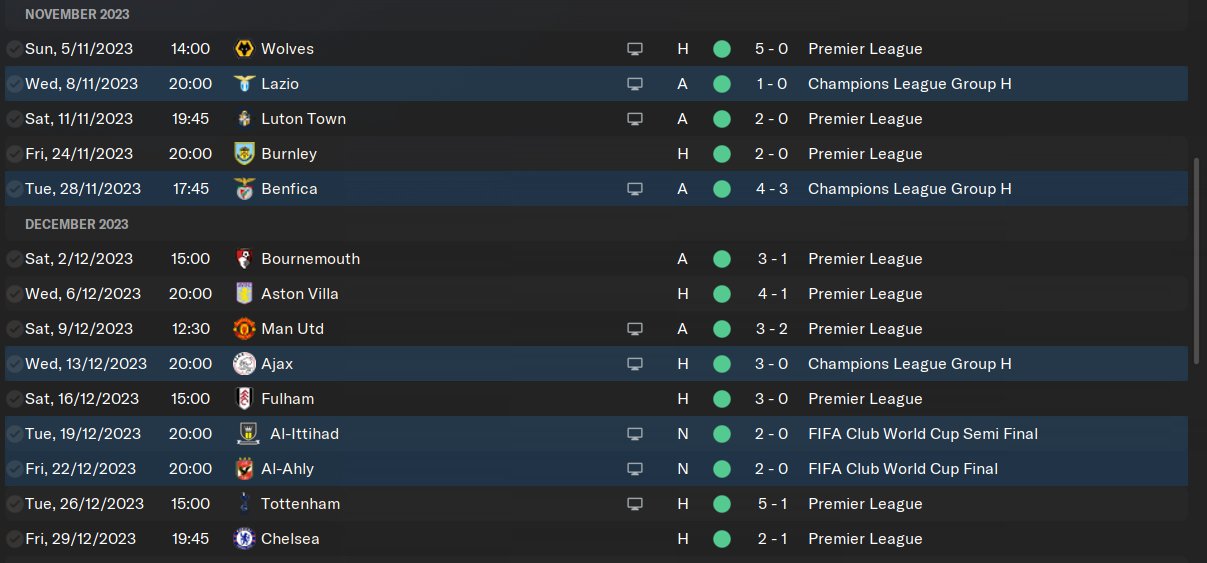Click the green win indicator for Burnley
Screen dimensions: 1207x563
[722, 154]
